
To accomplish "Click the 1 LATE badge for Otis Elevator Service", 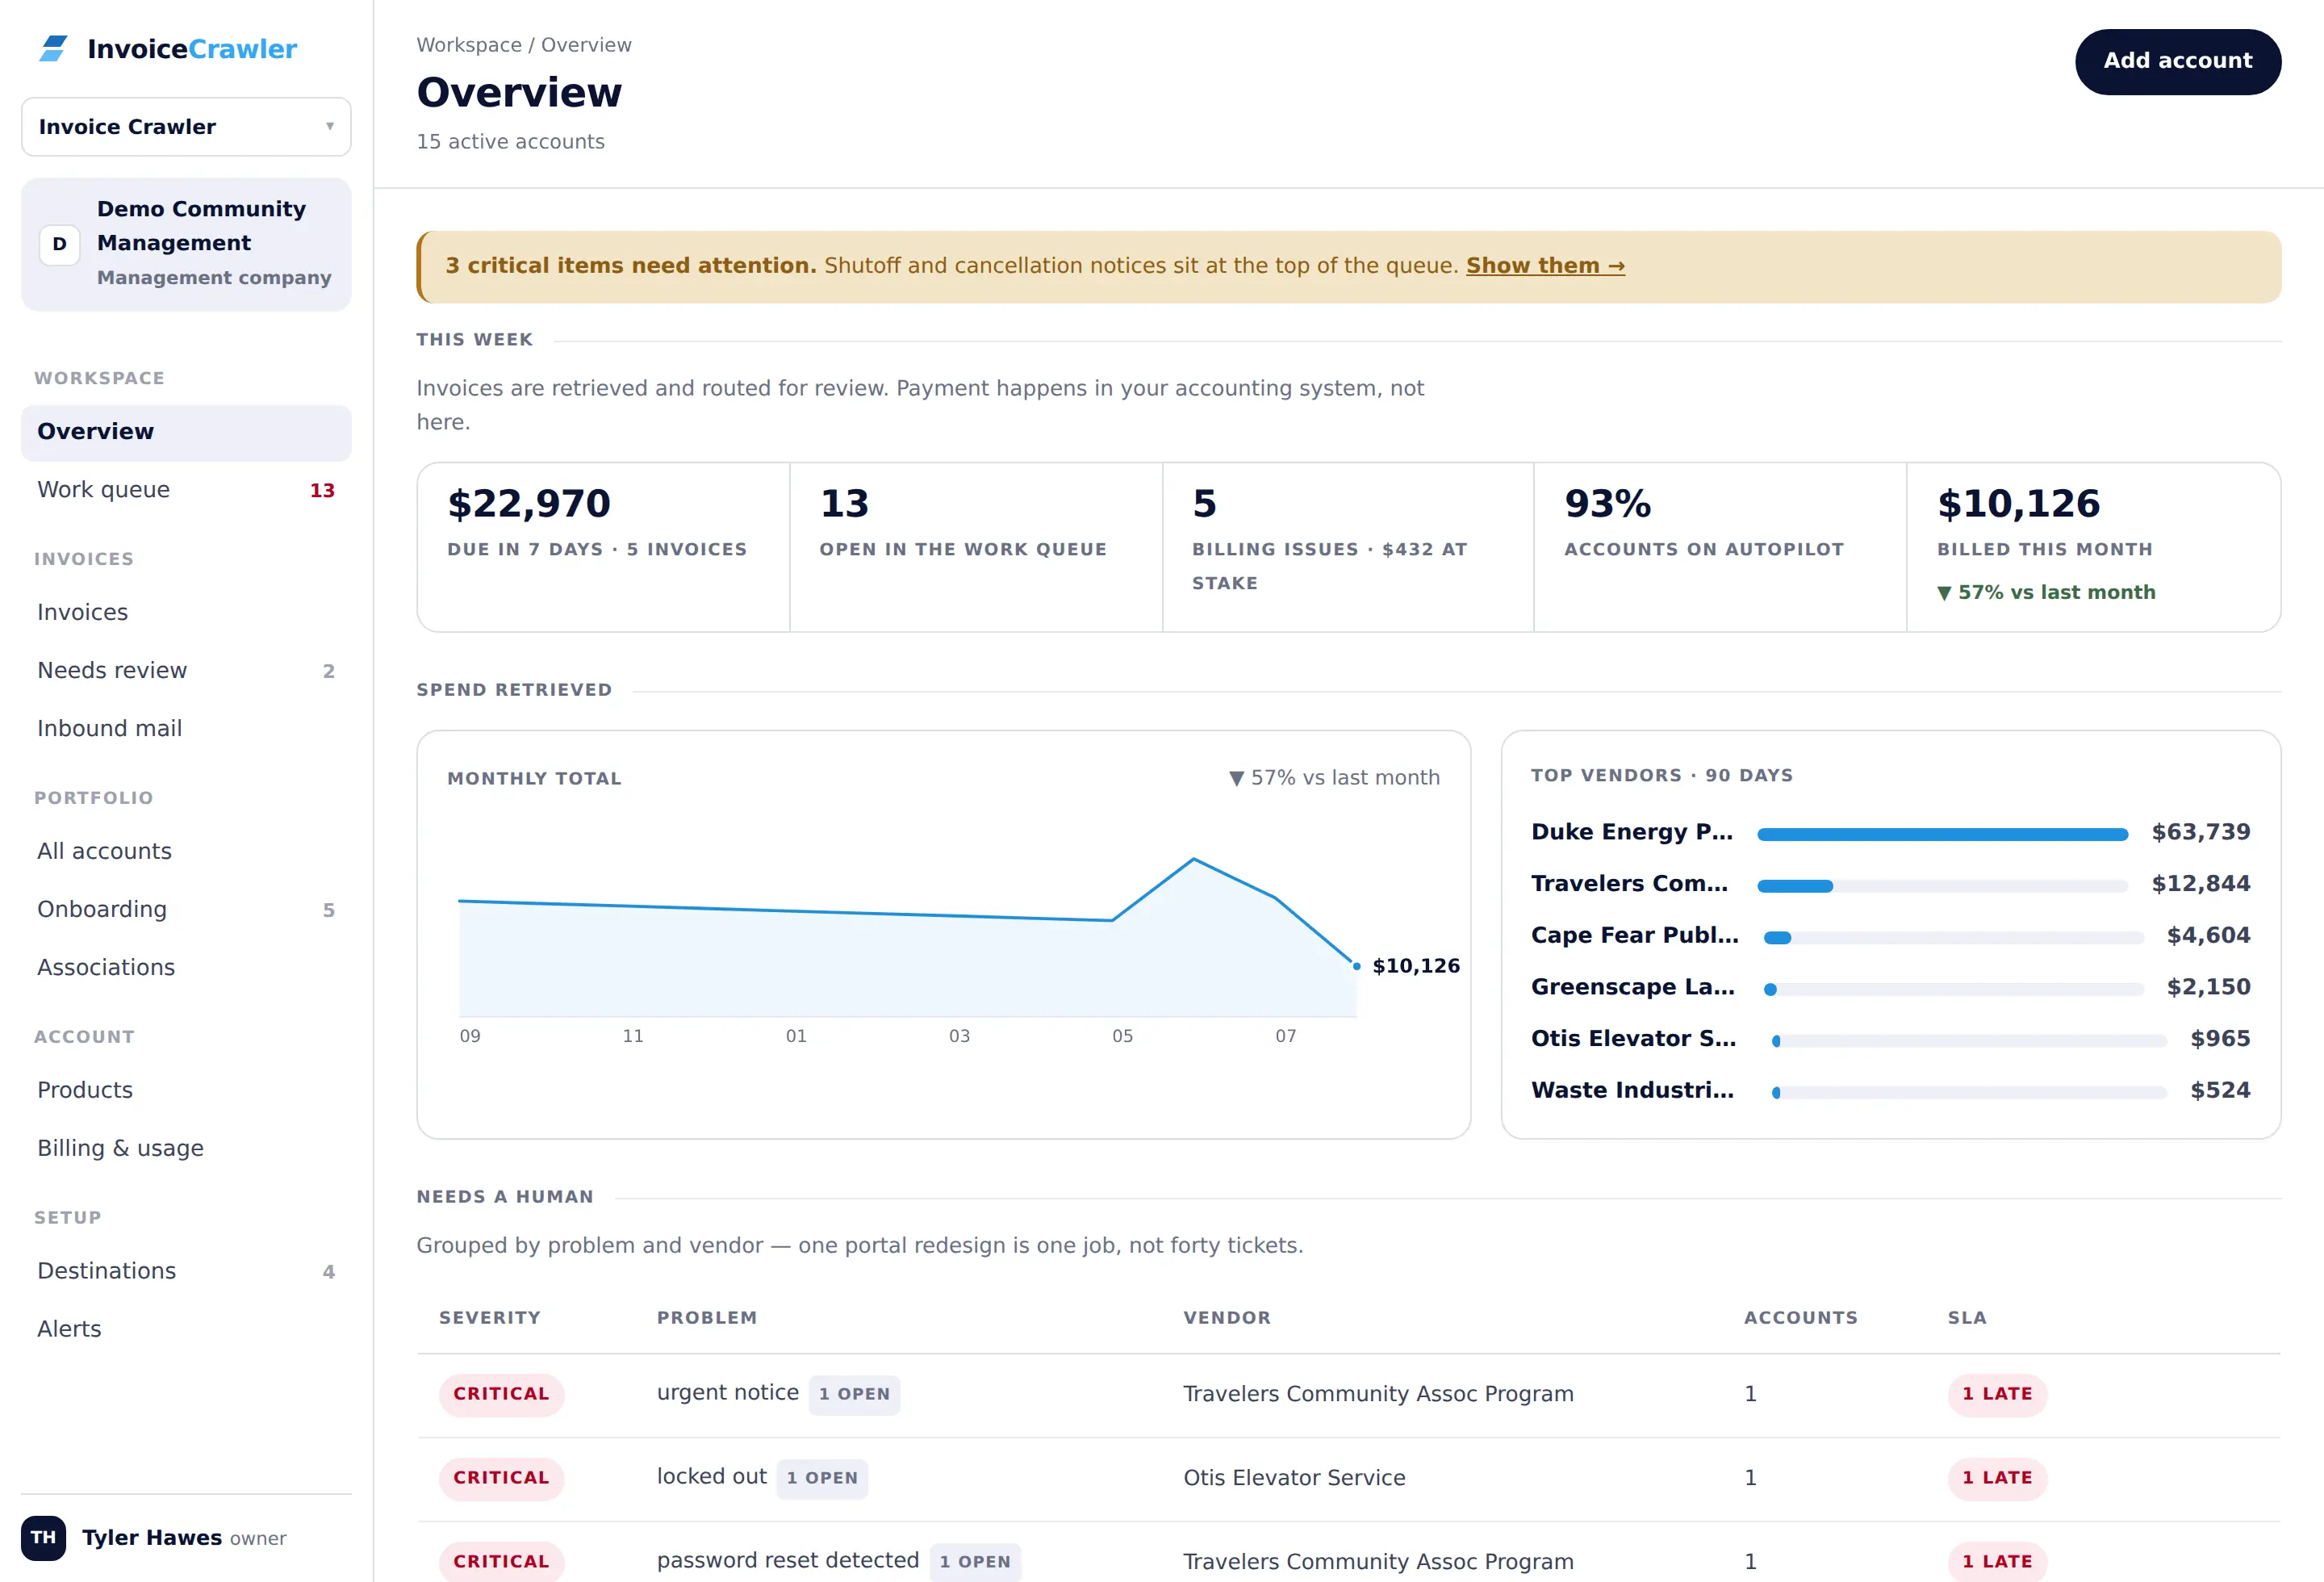I will (1996, 1479).
